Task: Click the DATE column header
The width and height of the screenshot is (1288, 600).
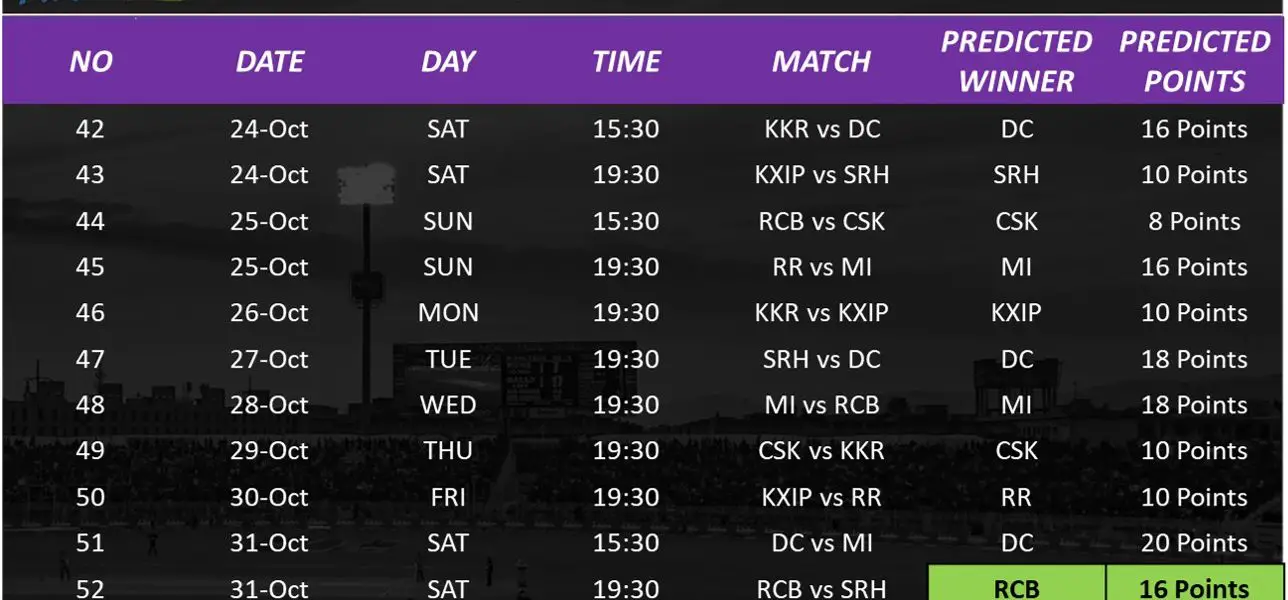Action: click(x=269, y=62)
